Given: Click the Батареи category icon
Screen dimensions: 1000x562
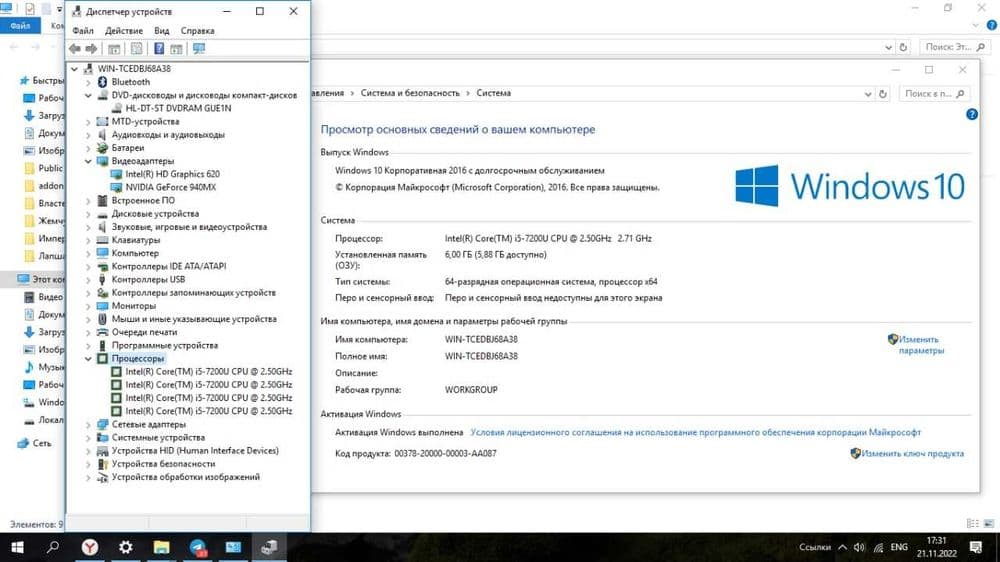Looking at the screenshot, I should (102, 148).
